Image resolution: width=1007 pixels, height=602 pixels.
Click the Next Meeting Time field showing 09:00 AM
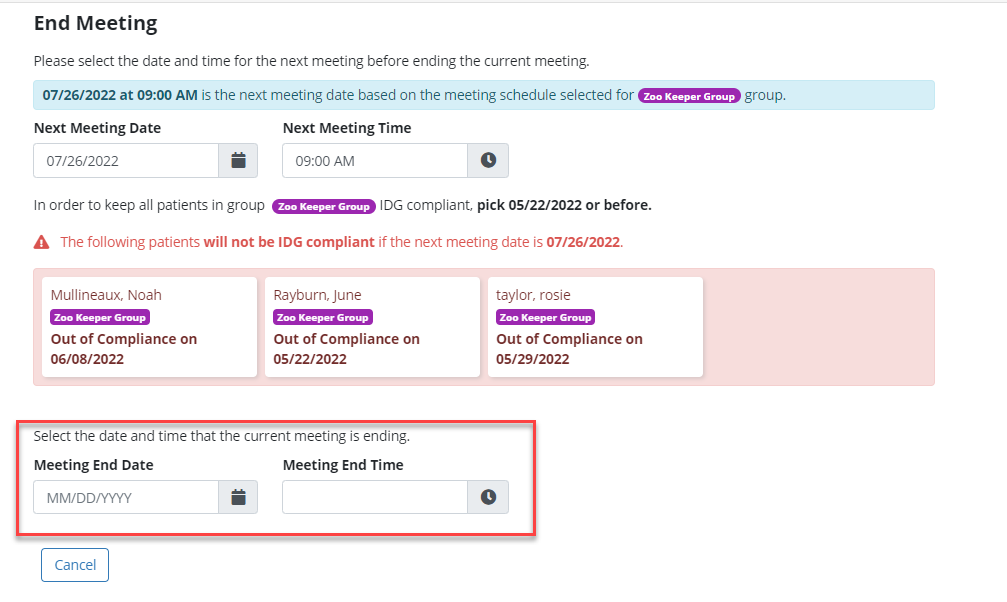pos(375,161)
